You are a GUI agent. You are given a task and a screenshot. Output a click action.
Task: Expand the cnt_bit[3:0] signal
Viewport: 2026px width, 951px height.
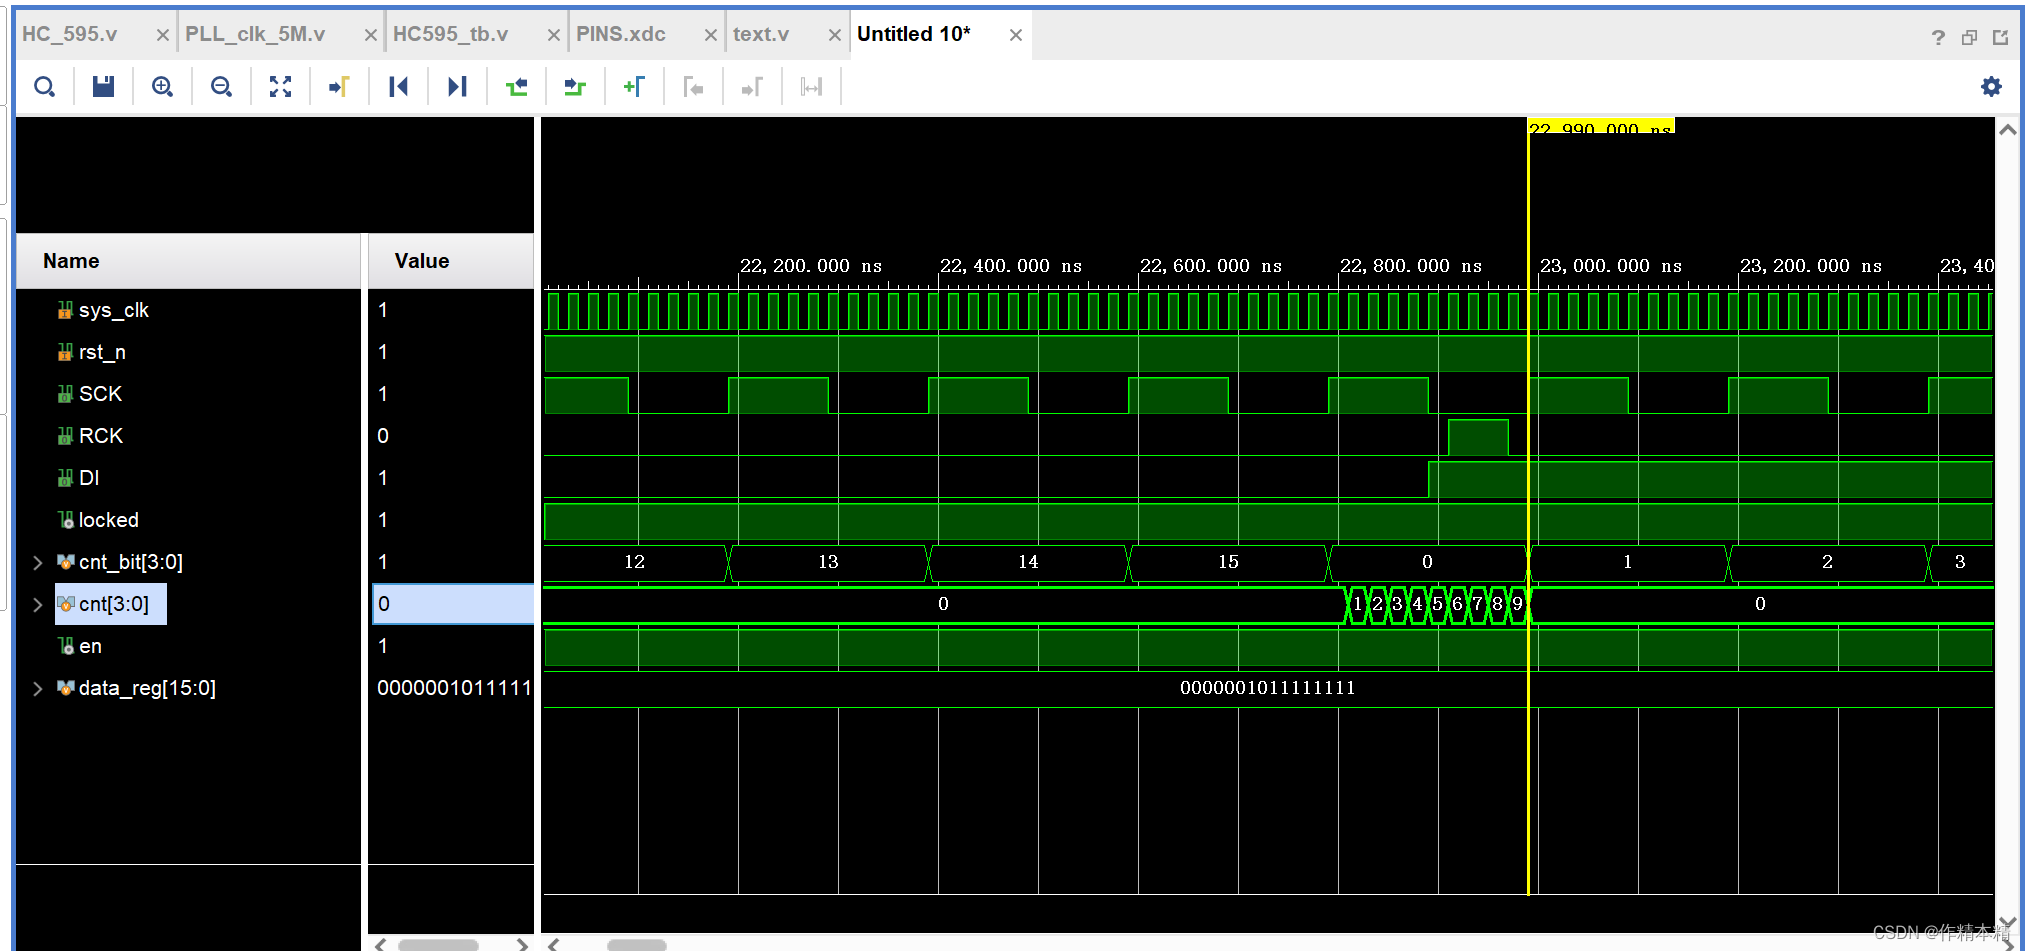(x=38, y=562)
